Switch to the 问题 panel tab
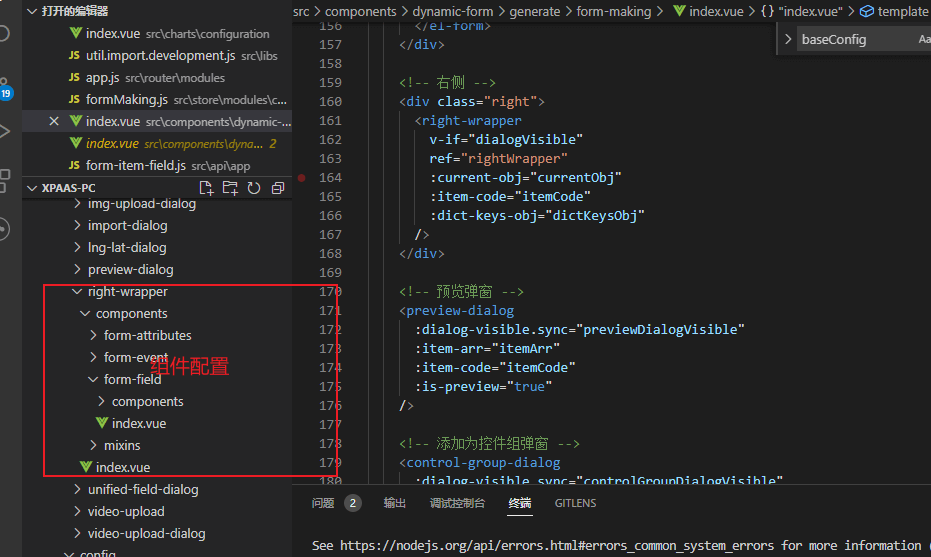 tap(323, 503)
